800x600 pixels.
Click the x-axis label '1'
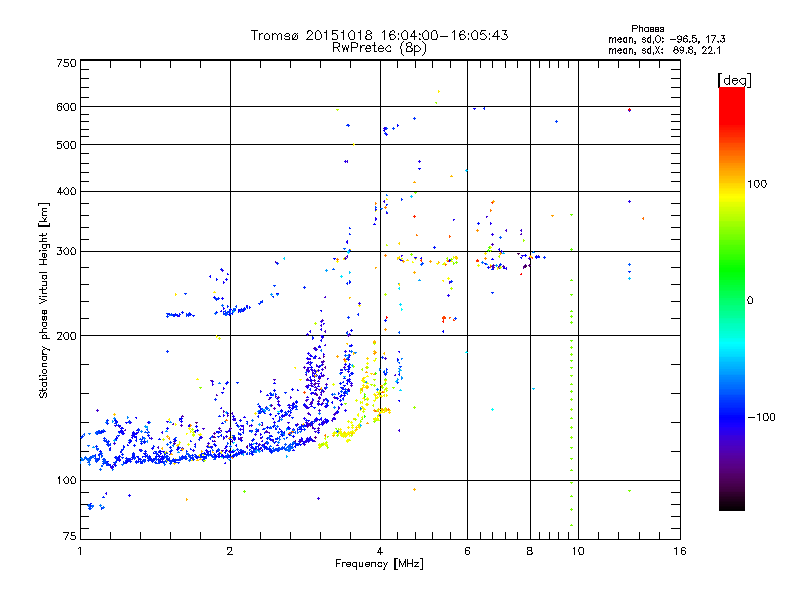point(80,551)
